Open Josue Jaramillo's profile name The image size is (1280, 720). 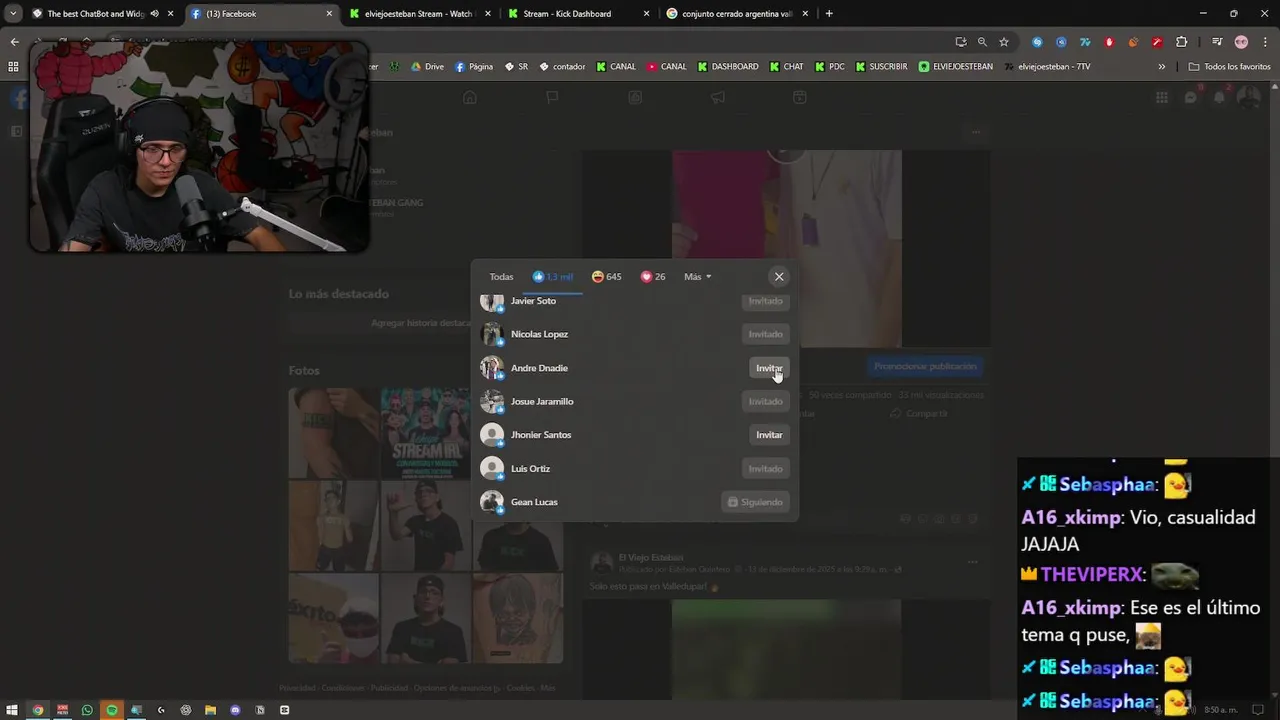point(542,402)
